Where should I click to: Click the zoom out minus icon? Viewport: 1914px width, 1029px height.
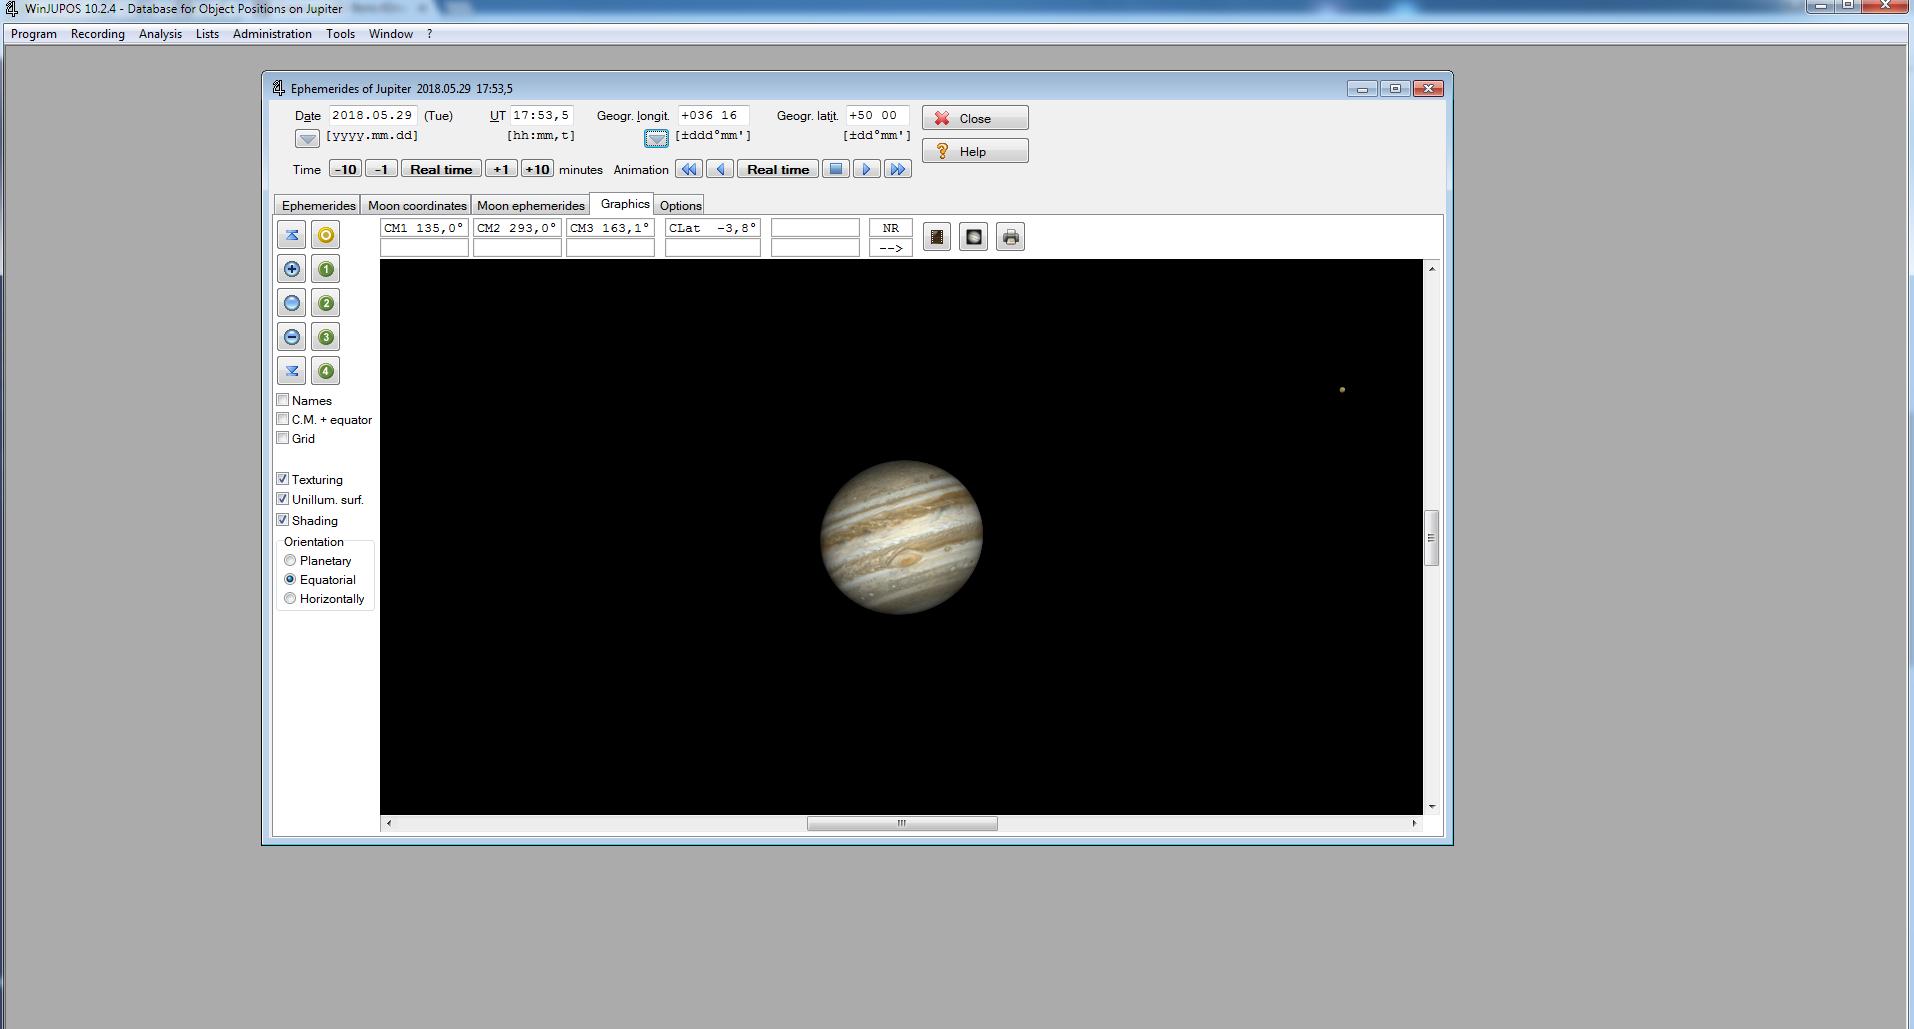pyautogui.click(x=292, y=337)
